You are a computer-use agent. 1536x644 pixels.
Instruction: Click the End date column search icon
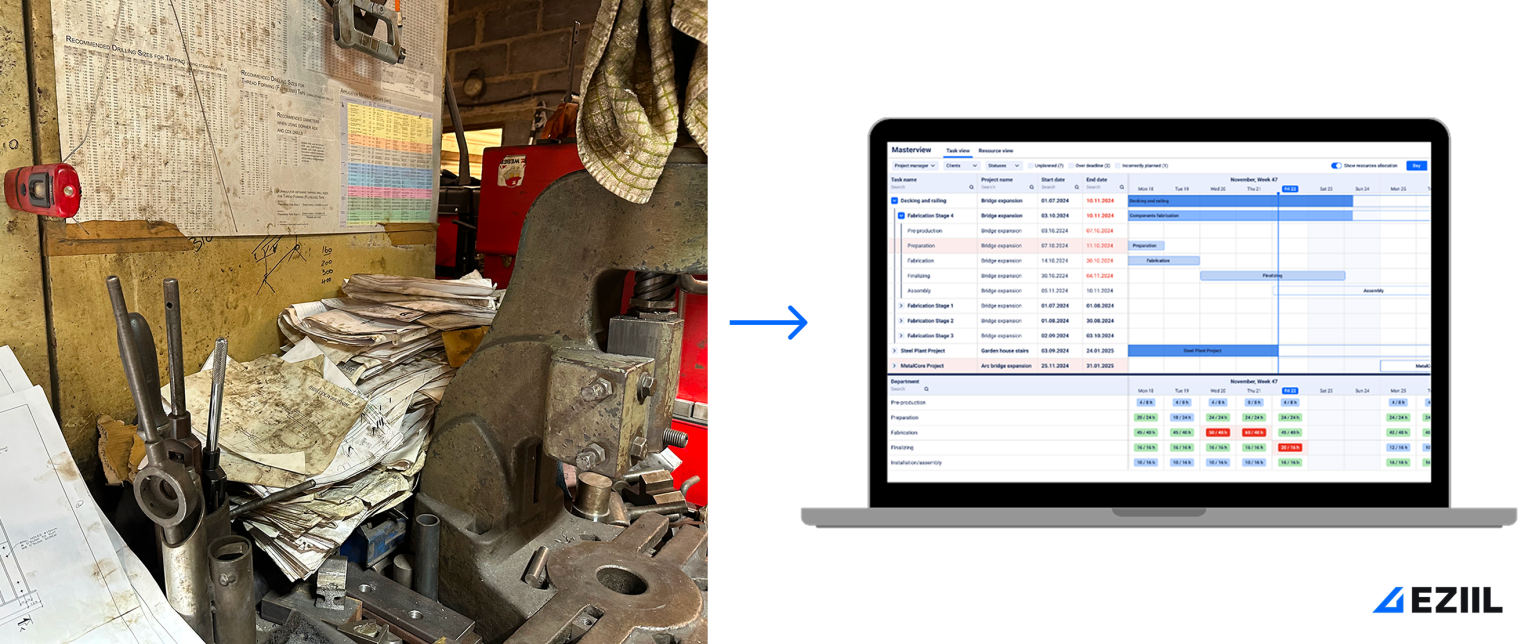click(x=1121, y=187)
